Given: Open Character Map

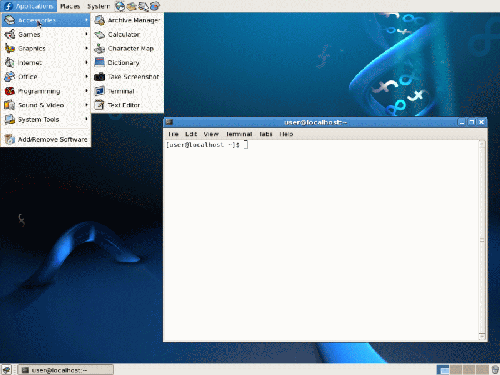Looking at the screenshot, I should 127,48.
